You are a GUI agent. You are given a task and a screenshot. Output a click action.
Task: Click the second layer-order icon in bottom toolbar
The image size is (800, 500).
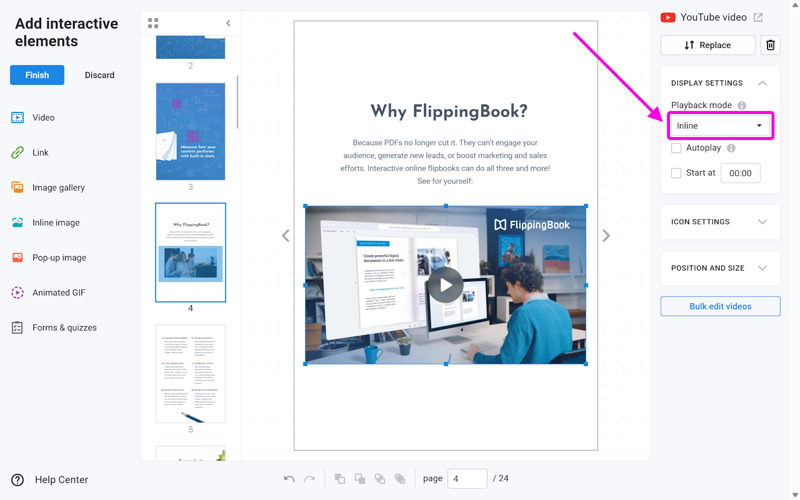(x=360, y=479)
